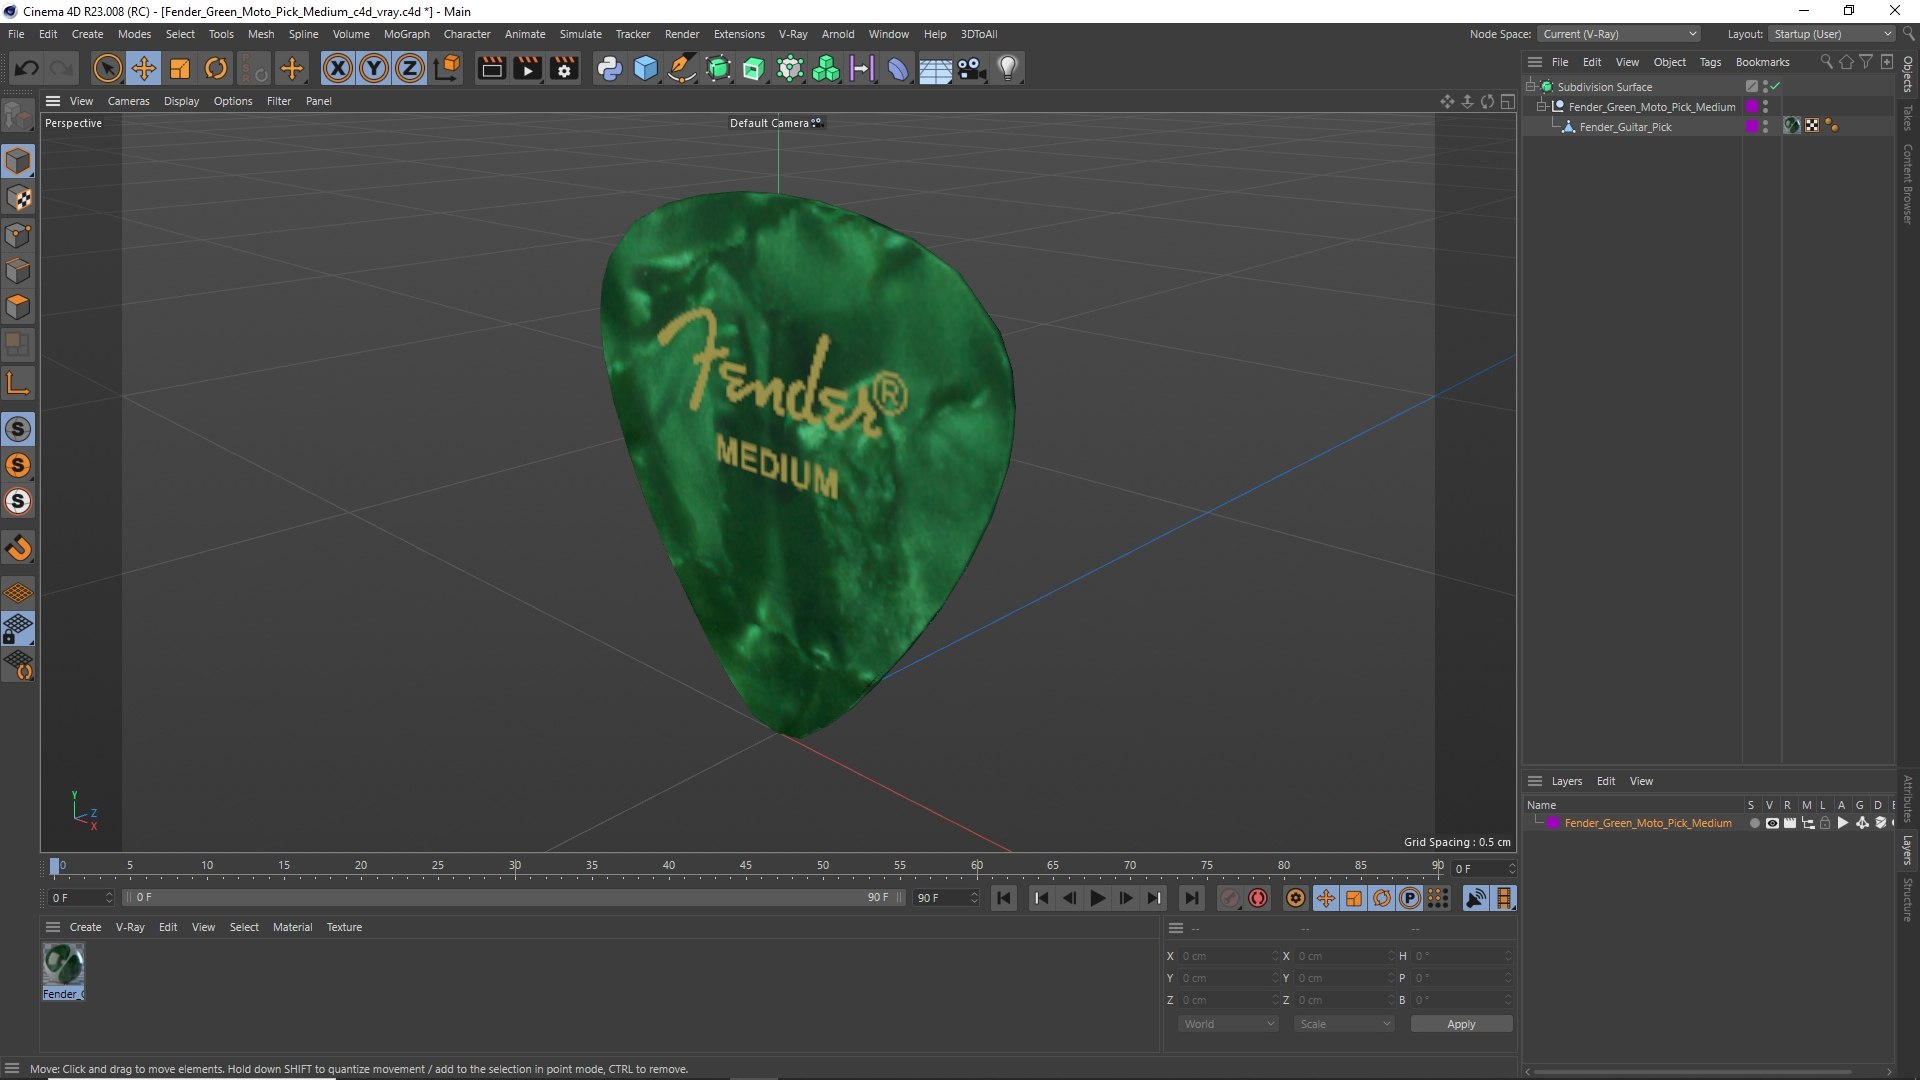Select the Scale tool

click(x=180, y=68)
